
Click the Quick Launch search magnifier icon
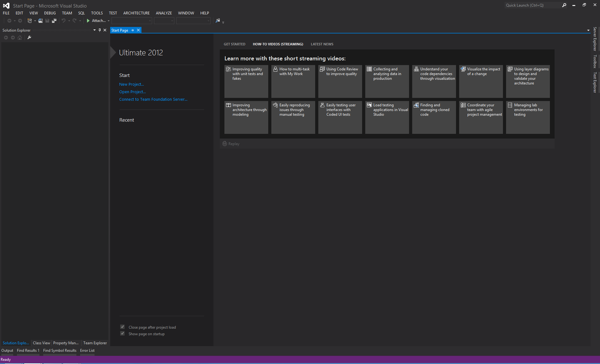(x=564, y=5)
